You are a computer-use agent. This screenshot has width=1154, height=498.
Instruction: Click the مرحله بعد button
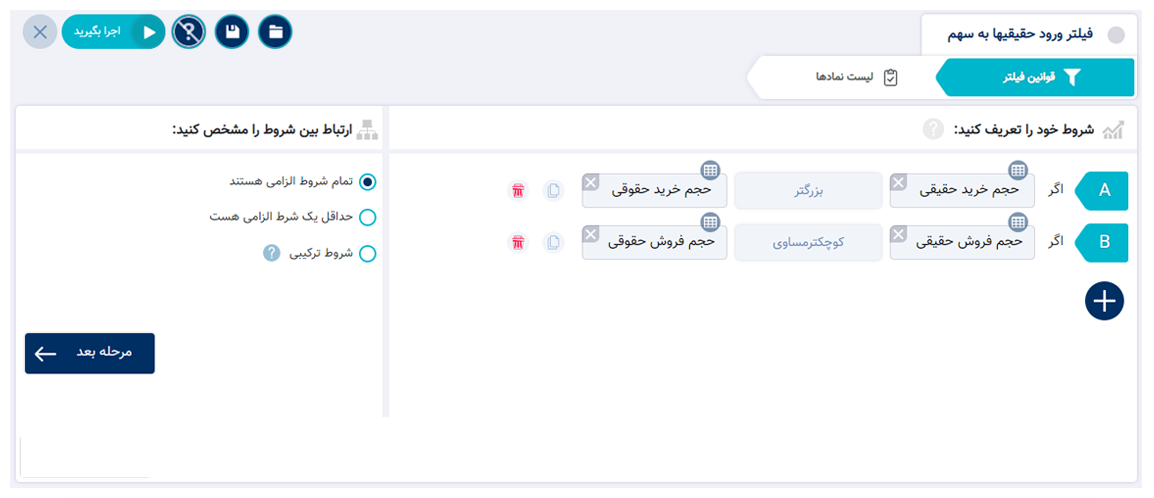point(90,353)
